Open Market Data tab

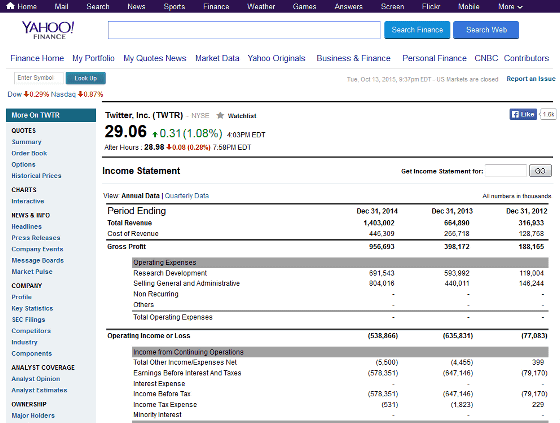coord(217,58)
